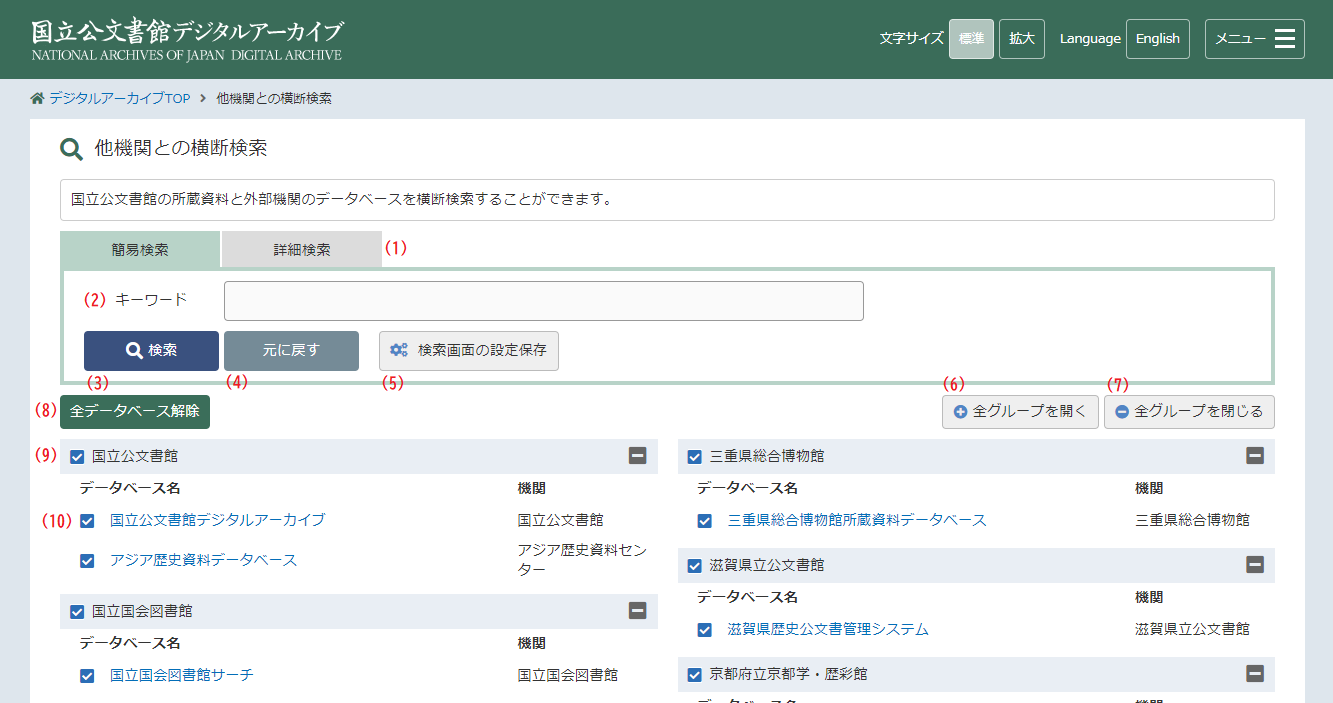Screen dimensions: 1333x703
Task: Open 国立公文書館デジタルアーカイブ database link
Action: 217,520
